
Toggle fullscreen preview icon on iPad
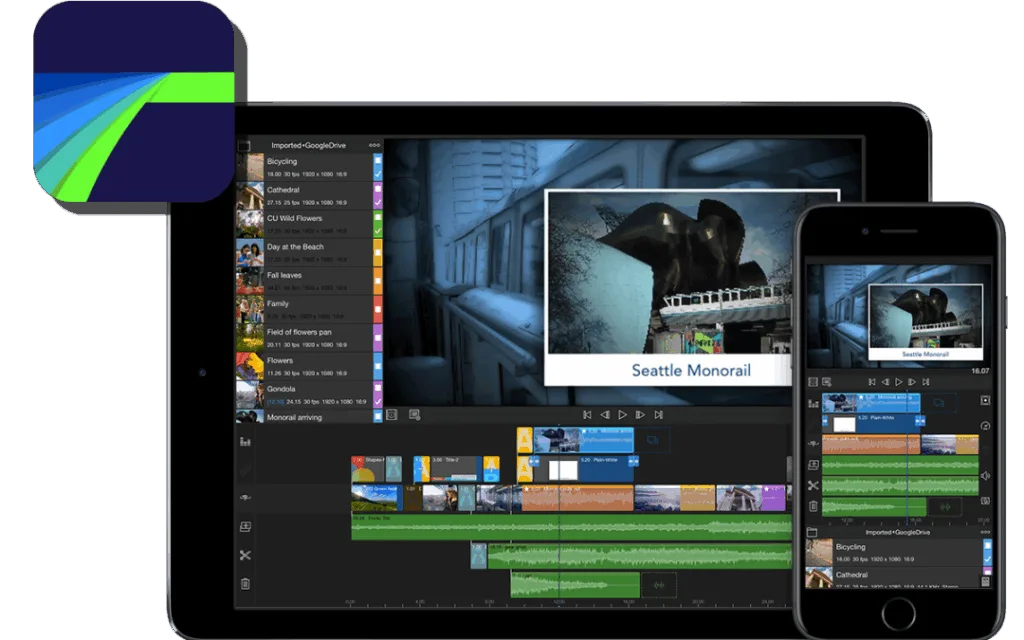tap(392, 415)
